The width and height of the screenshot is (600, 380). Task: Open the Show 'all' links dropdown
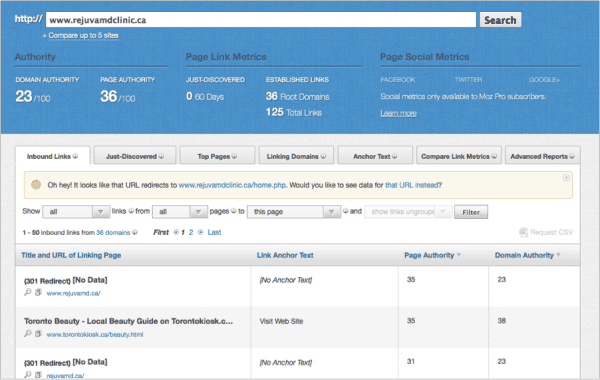(x=76, y=212)
